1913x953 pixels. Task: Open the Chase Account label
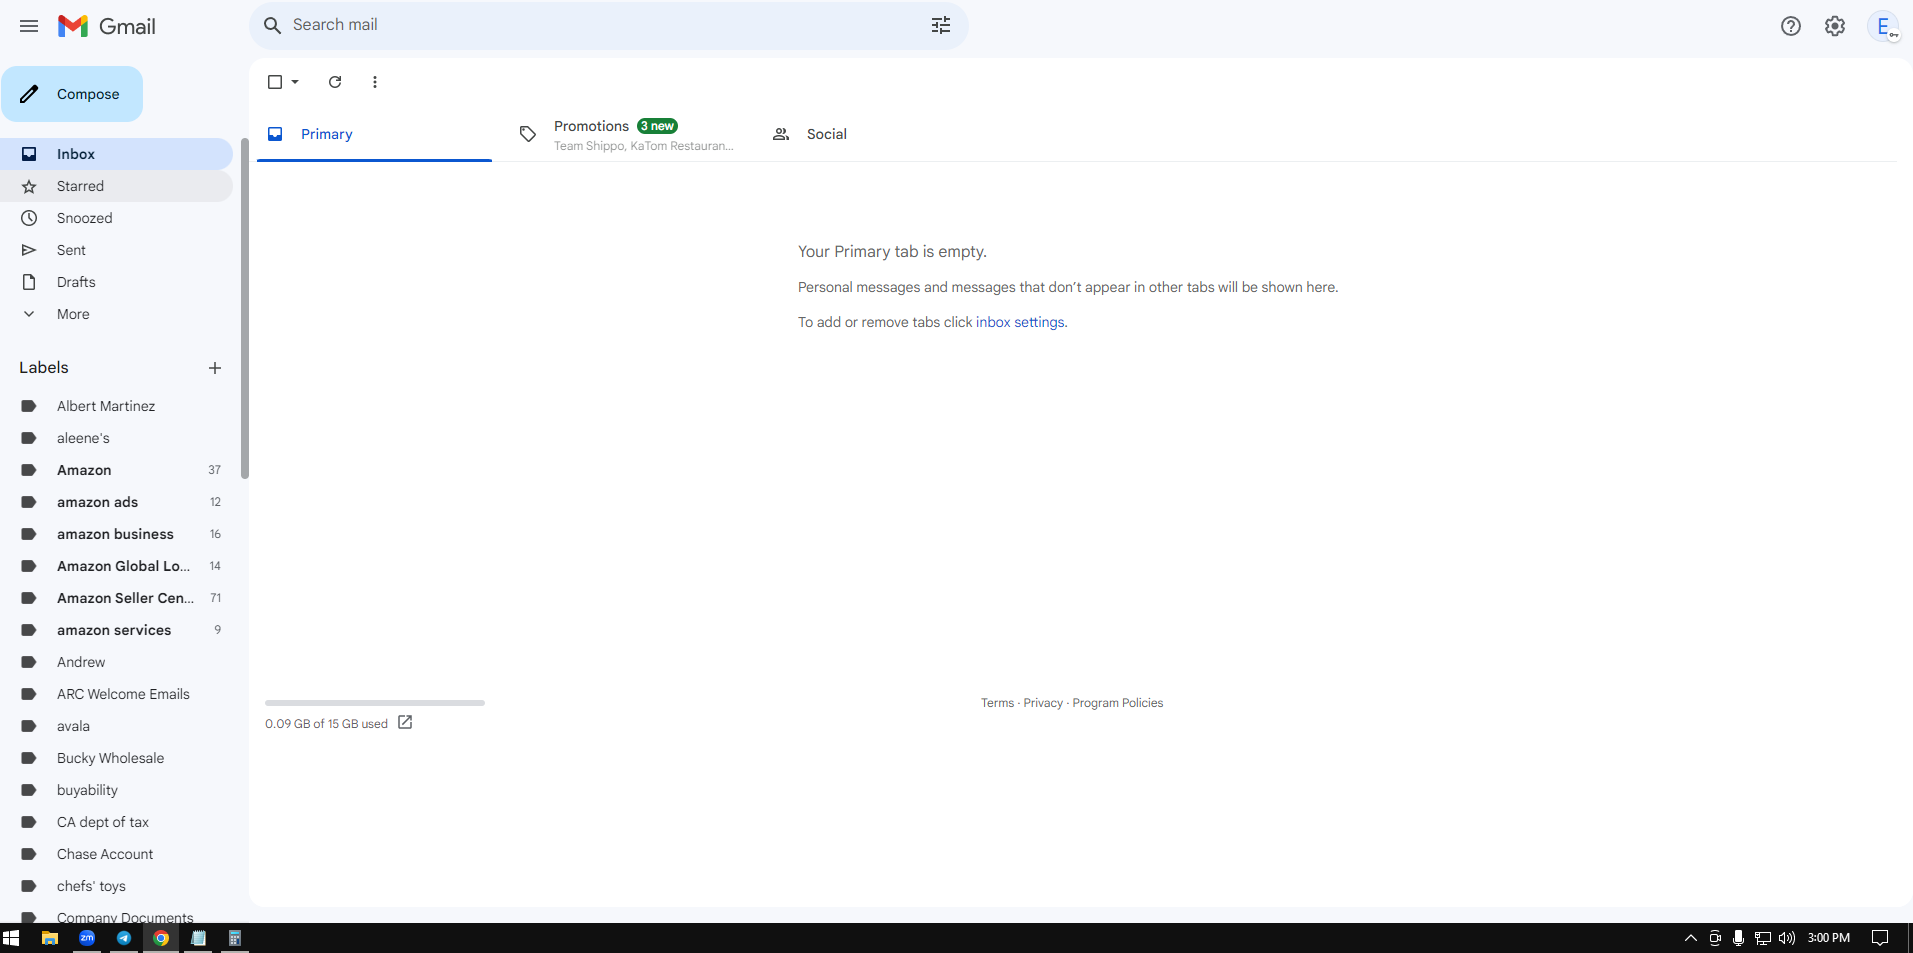116,854
